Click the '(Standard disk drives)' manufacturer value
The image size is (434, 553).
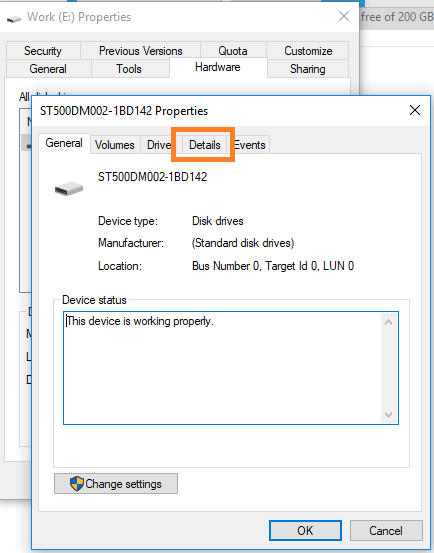click(x=243, y=243)
